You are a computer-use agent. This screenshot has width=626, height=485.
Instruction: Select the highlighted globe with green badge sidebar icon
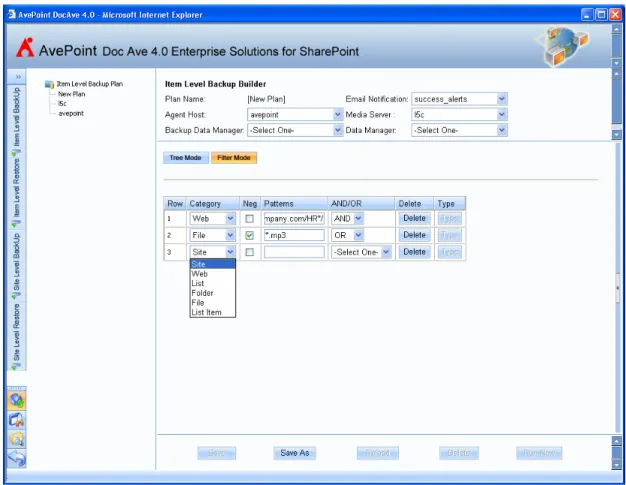point(17,400)
